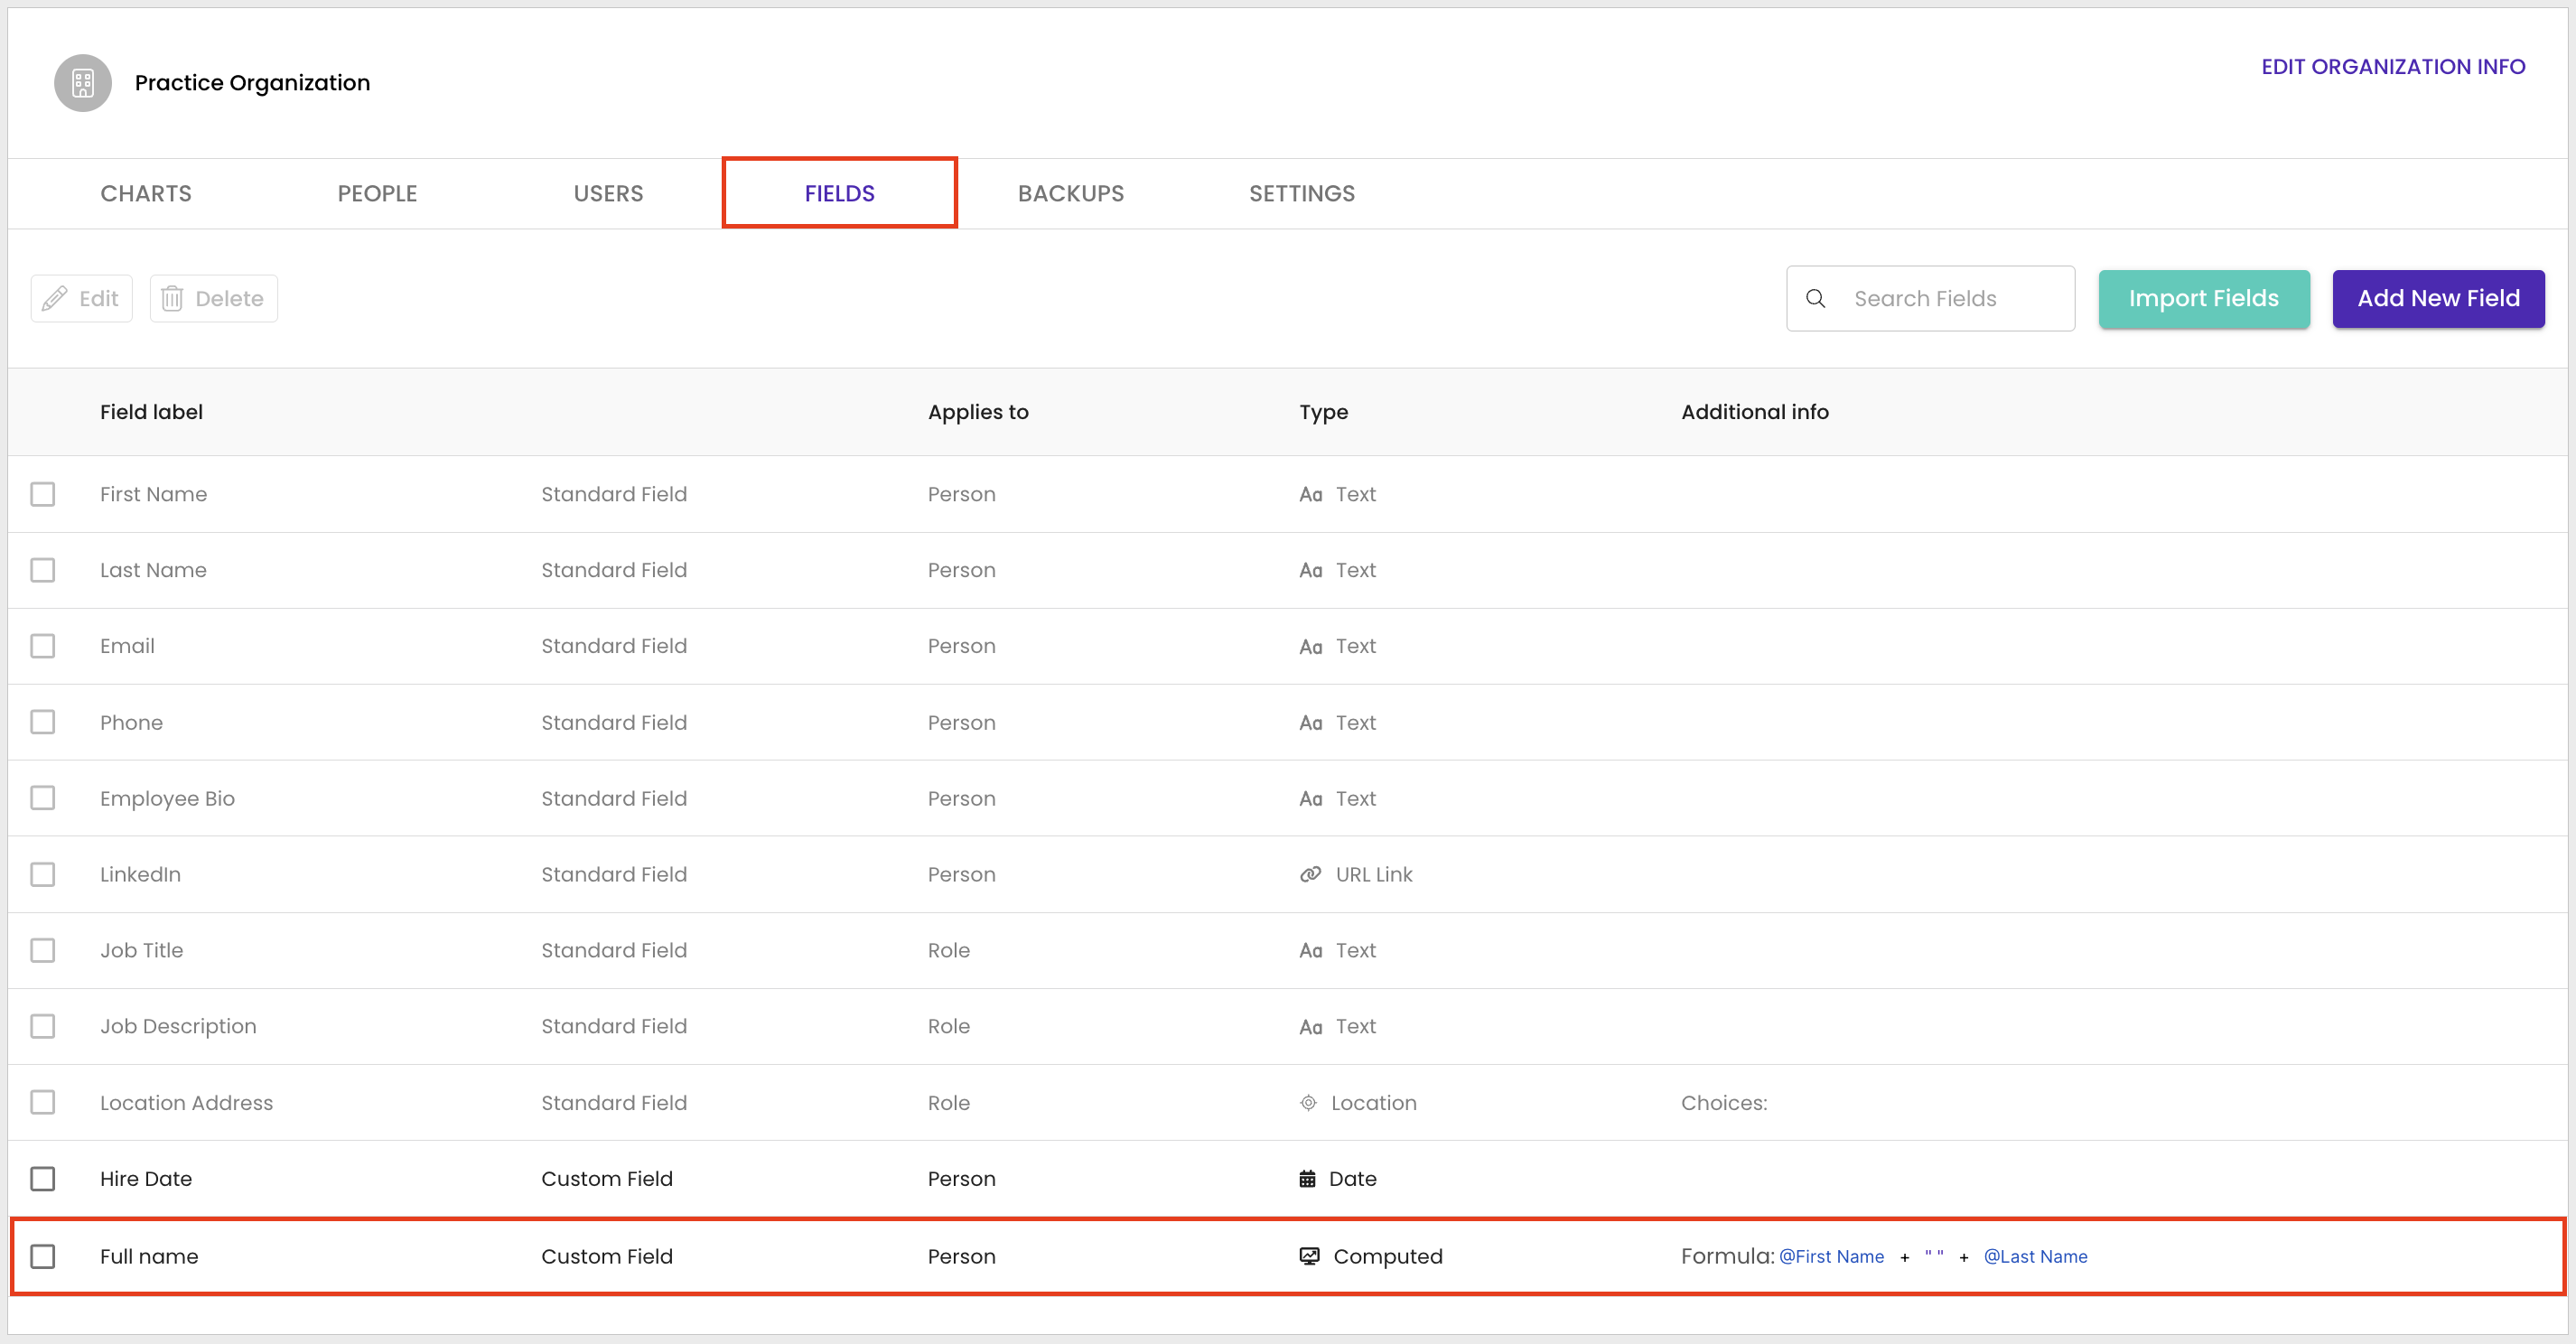This screenshot has height=1344, width=2576.
Task: Click the Location Address field label
Action: coord(186,1103)
